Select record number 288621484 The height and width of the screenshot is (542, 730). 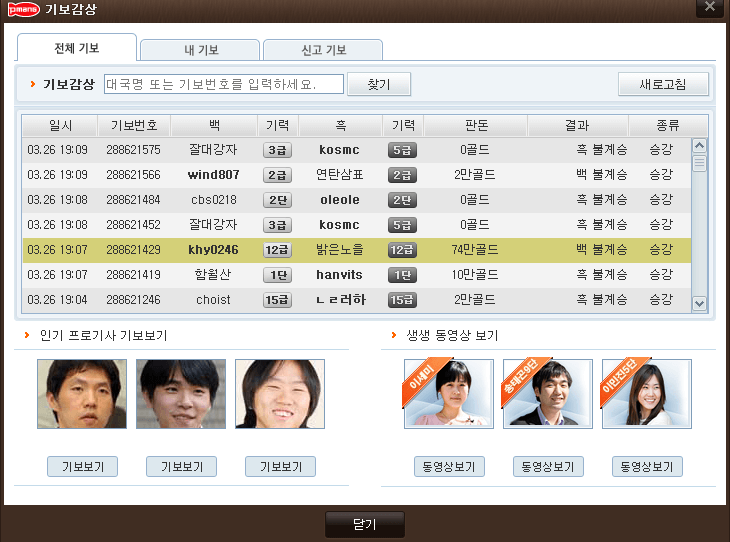coord(357,200)
